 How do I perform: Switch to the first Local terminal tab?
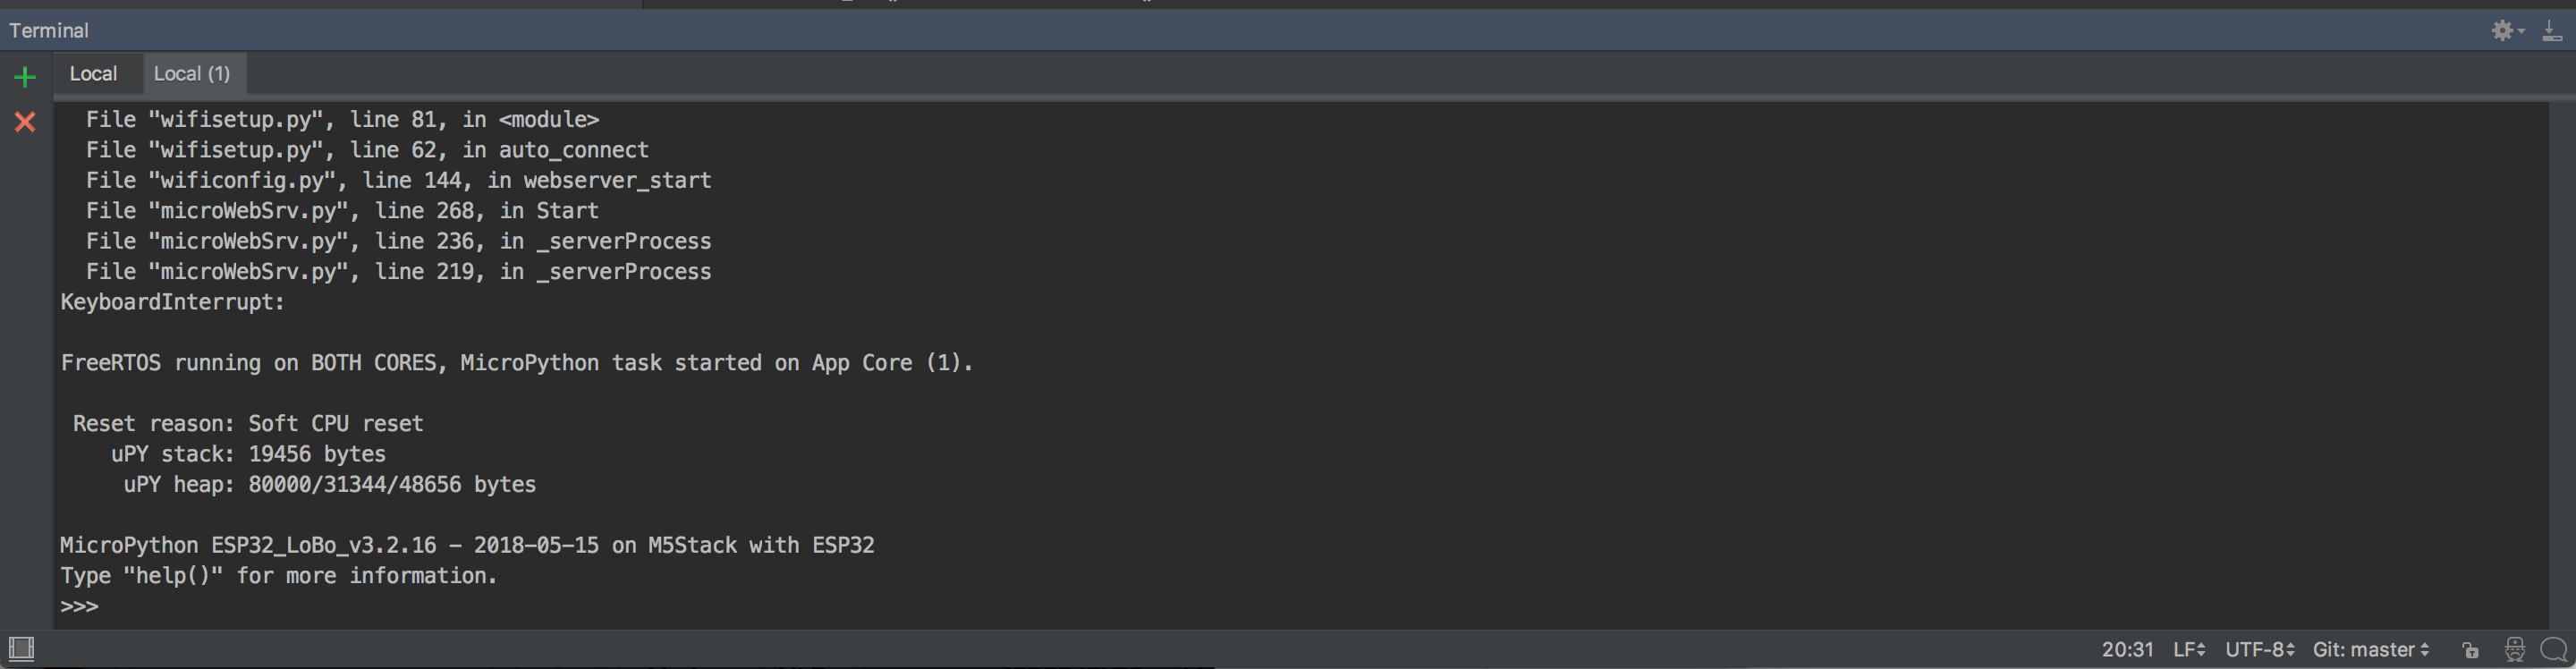[x=93, y=73]
